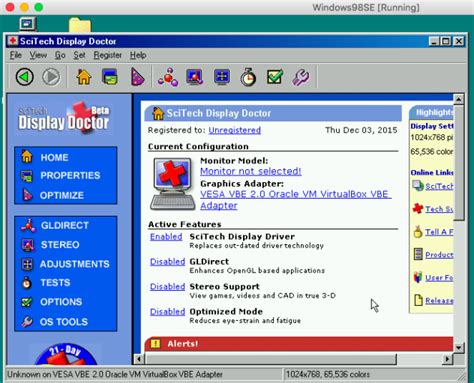Click vertical scrollbar down arrow
Image resolution: width=474 pixels, height=383 pixels.
click(x=459, y=348)
